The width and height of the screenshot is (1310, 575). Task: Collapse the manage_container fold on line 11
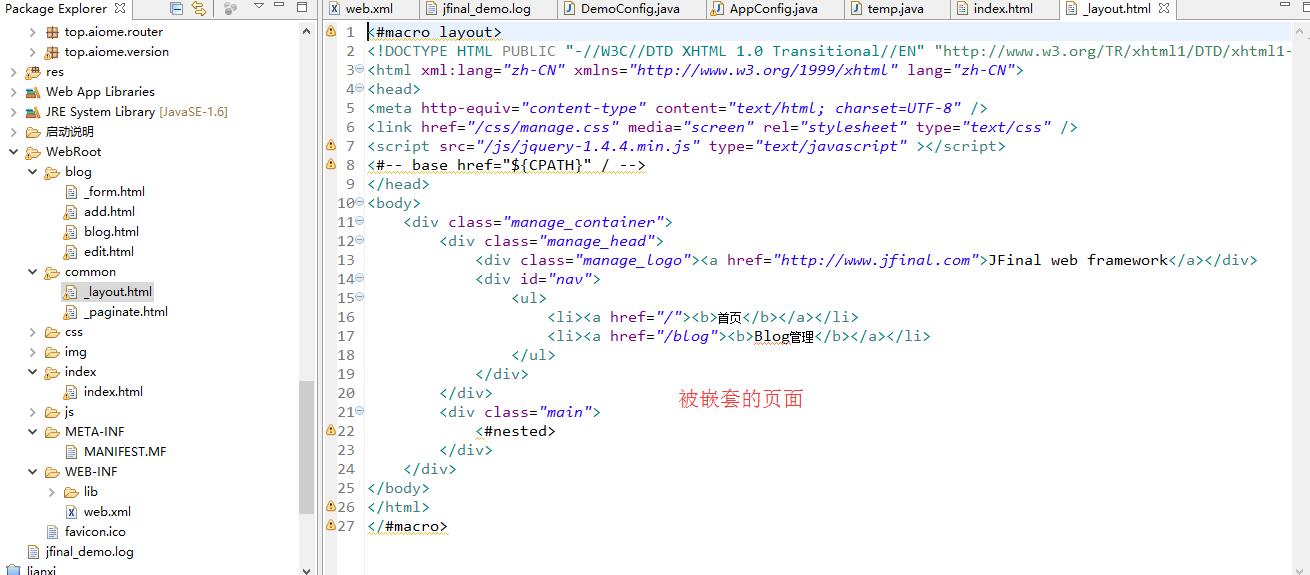(360, 222)
